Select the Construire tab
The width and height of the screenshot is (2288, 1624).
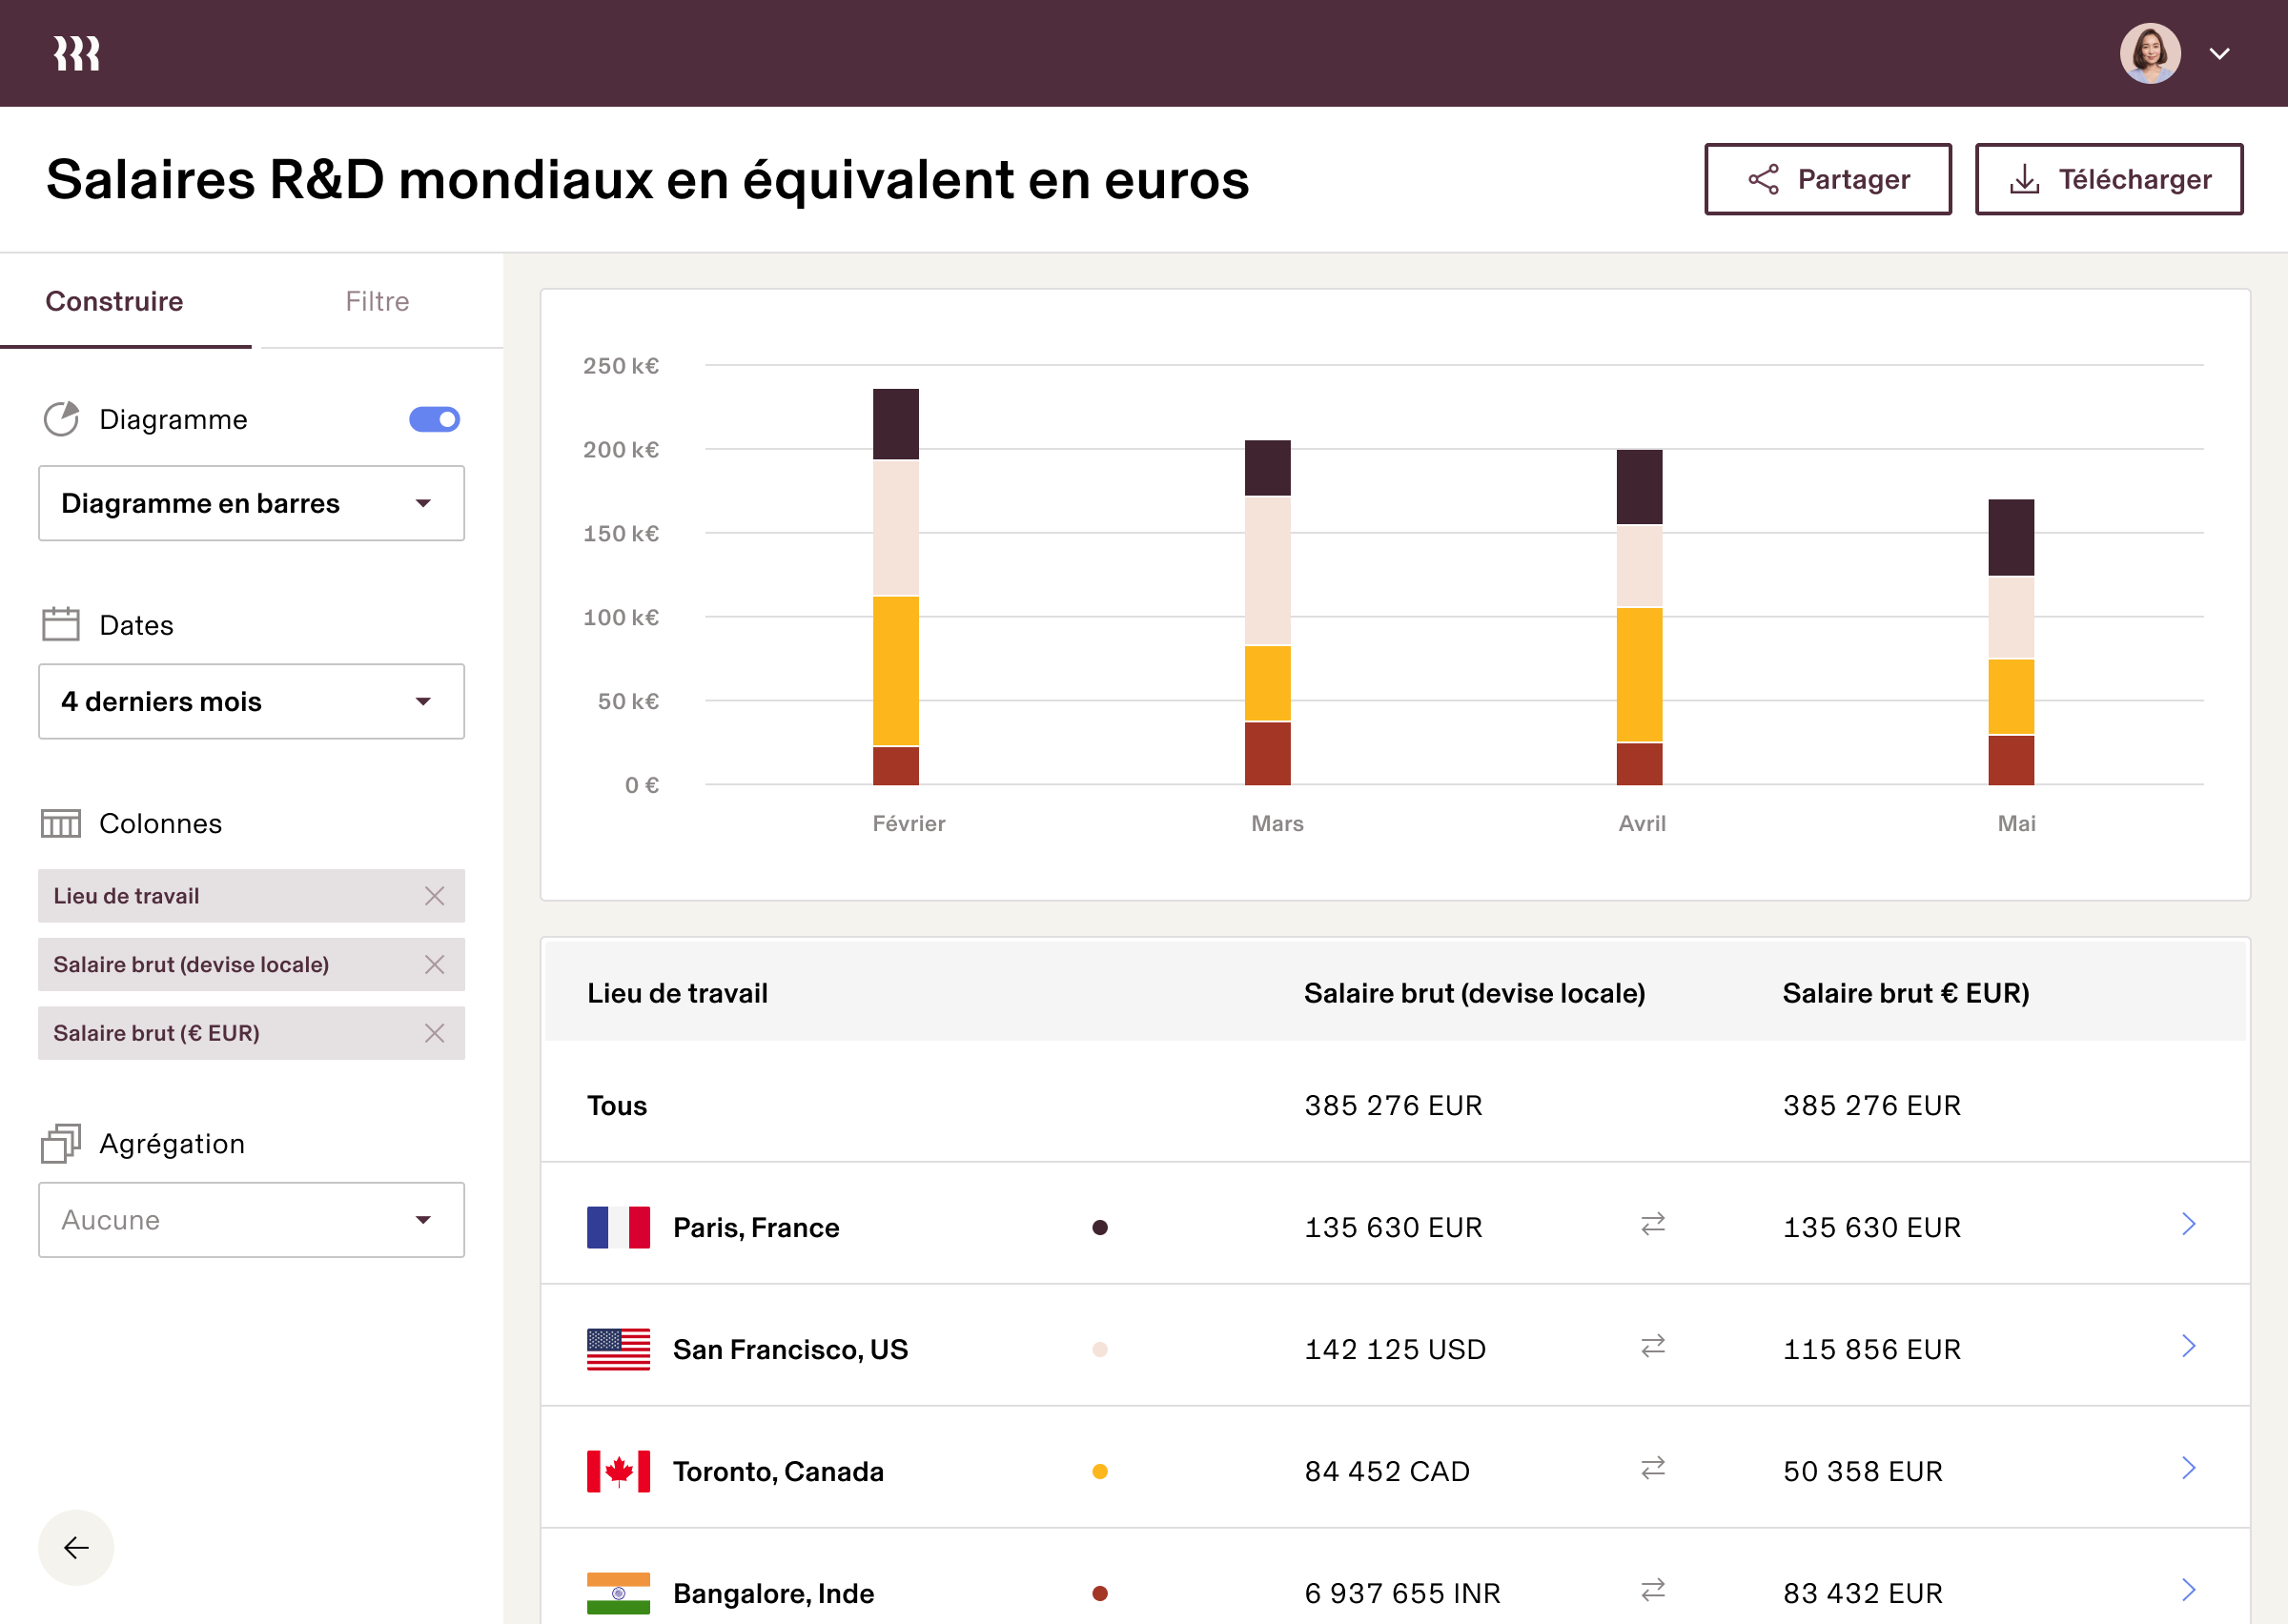click(114, 300)
